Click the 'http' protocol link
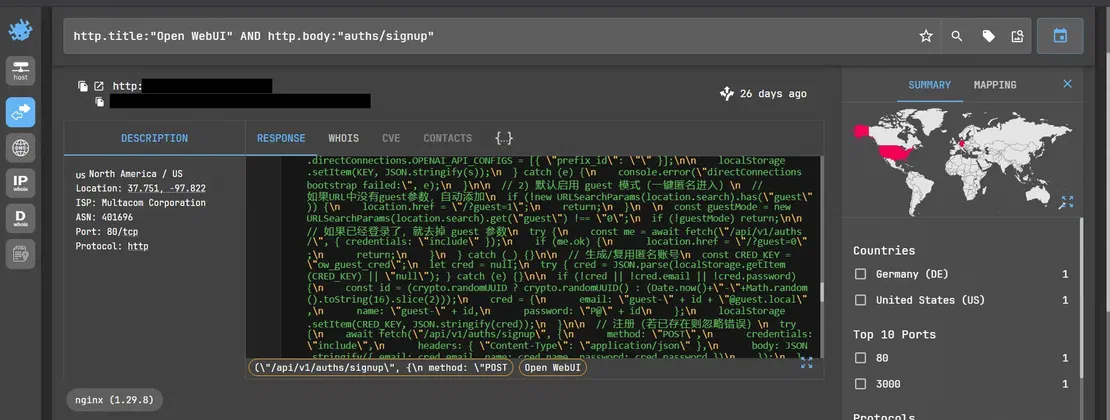This screenshot has height=420, width=1110. pyautogui.click(x=137, y=246)
